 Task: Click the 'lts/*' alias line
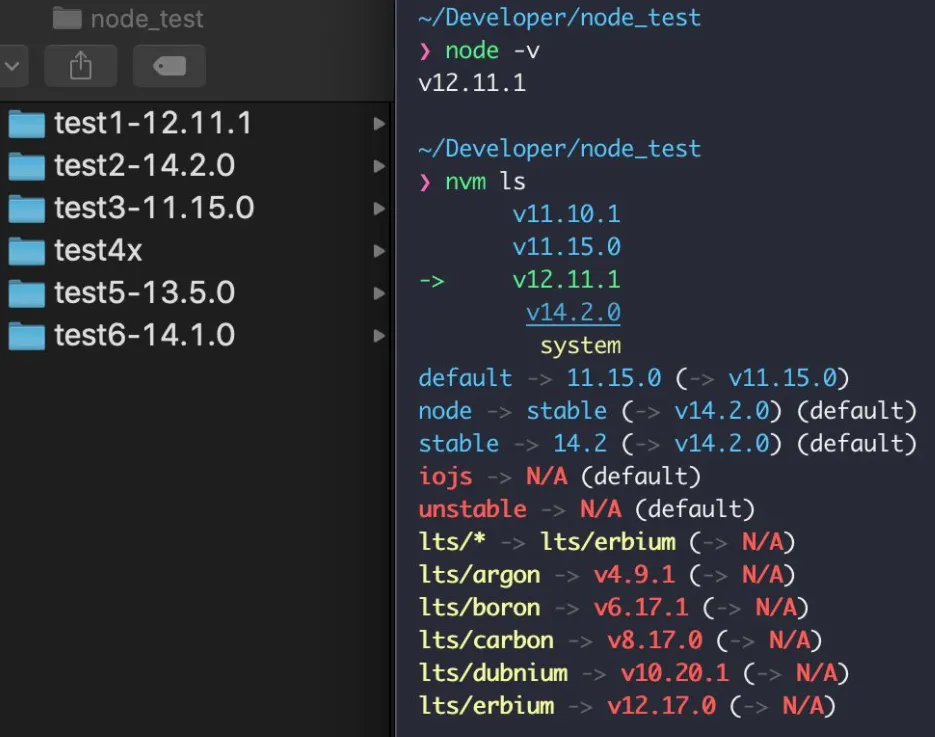pyautogui.click(x=452, y=541)
